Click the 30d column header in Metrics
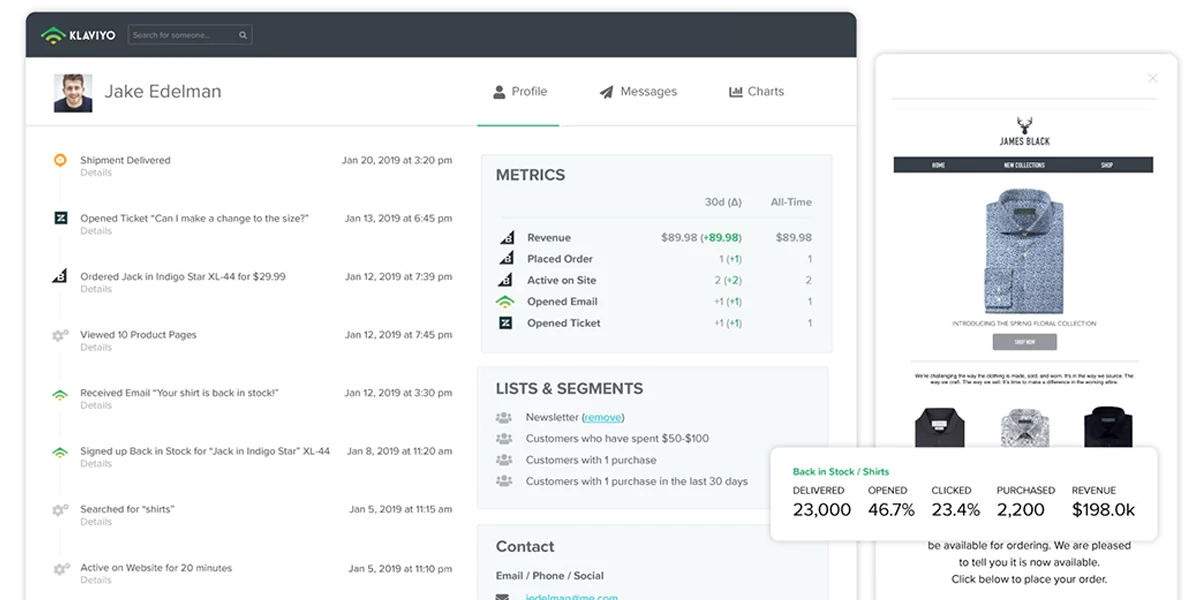Screen dimensions: 1200x600 point(723,202)
